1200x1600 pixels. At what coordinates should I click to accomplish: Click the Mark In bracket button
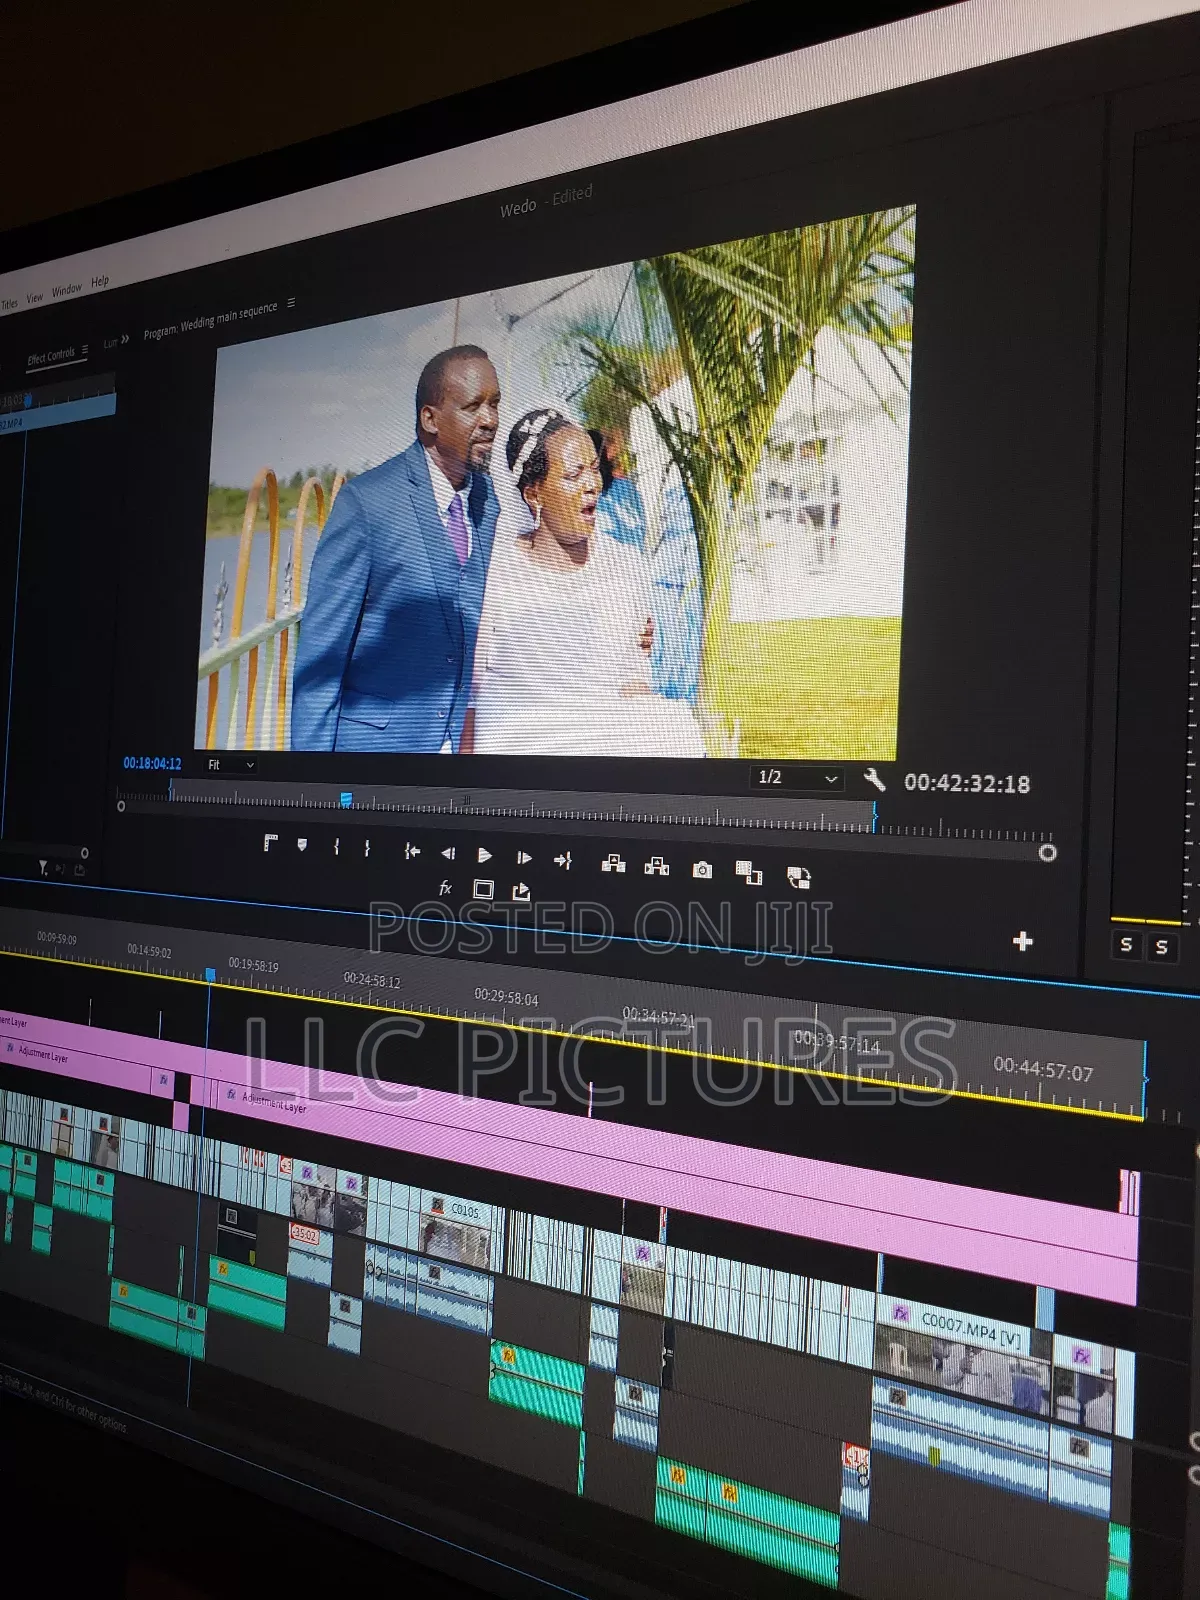(x=336, y=847)
